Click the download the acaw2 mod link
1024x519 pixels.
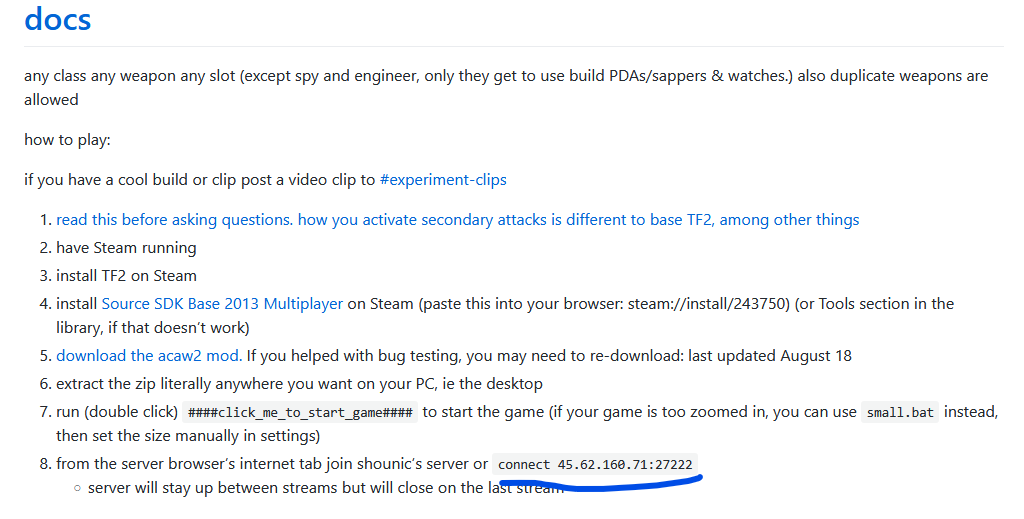[x=149, y=356]
